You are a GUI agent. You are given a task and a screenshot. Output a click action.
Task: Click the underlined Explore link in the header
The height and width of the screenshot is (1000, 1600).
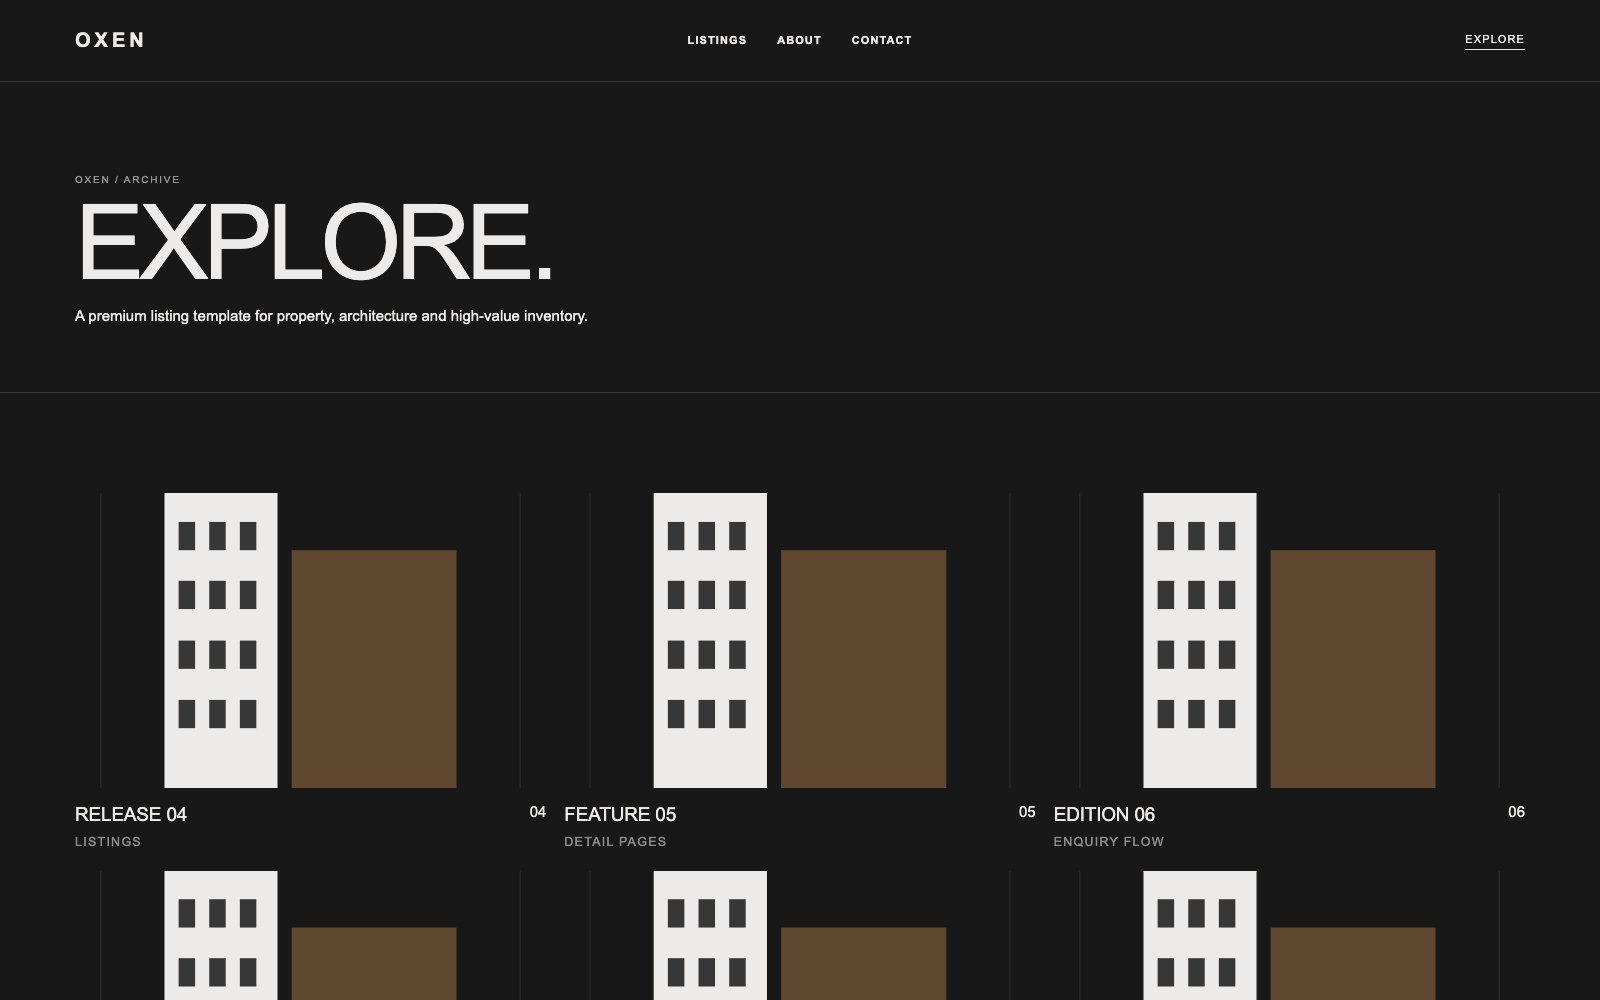(1494, 40)
